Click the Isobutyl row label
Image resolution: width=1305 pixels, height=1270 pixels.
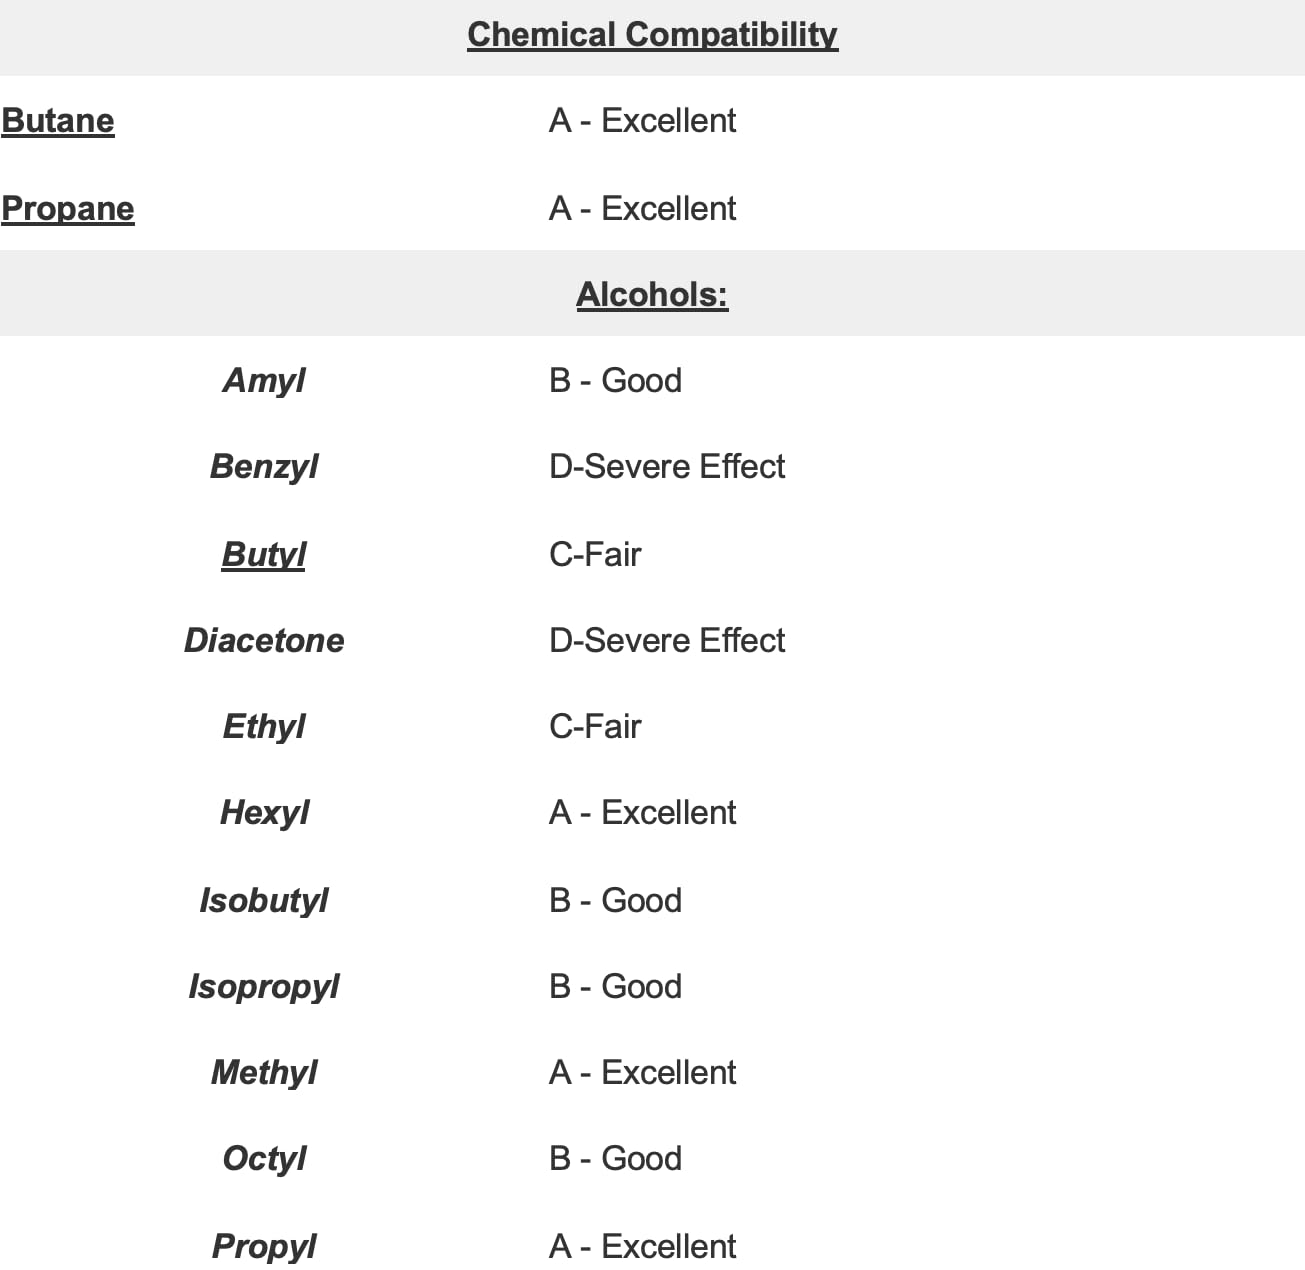tap(264, 900)
